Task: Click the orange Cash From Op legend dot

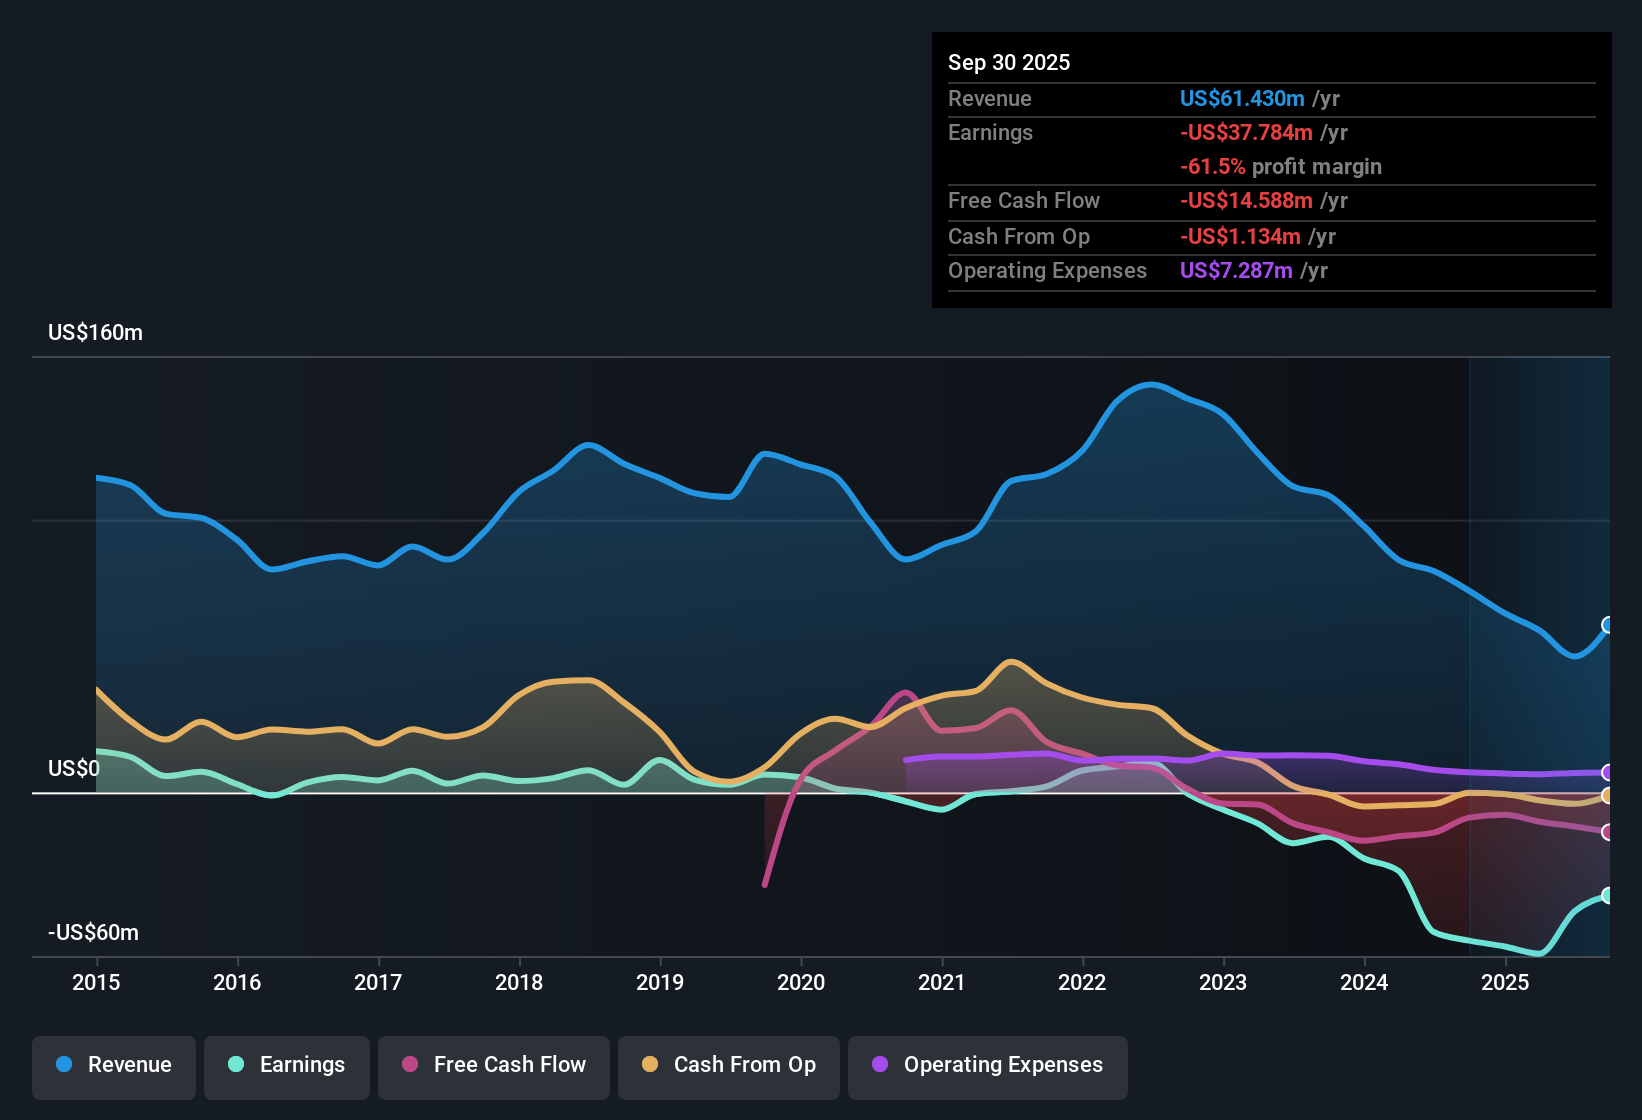Action: (649, 1065)
